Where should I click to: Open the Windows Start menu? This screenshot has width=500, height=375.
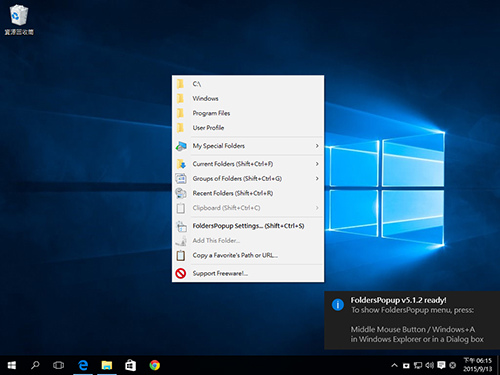(x=12, y=365)
